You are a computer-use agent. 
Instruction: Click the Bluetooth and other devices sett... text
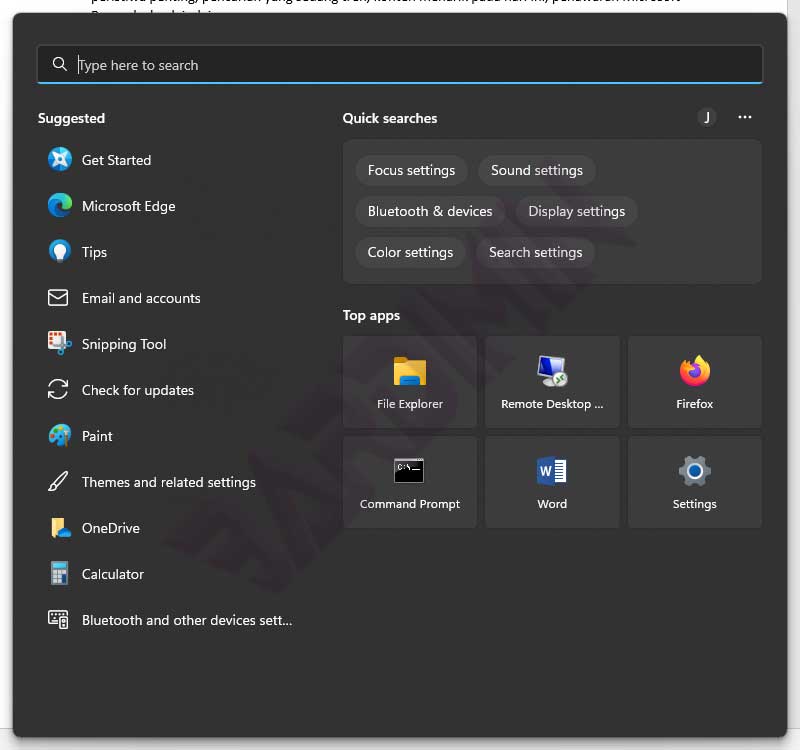[187, 620]
